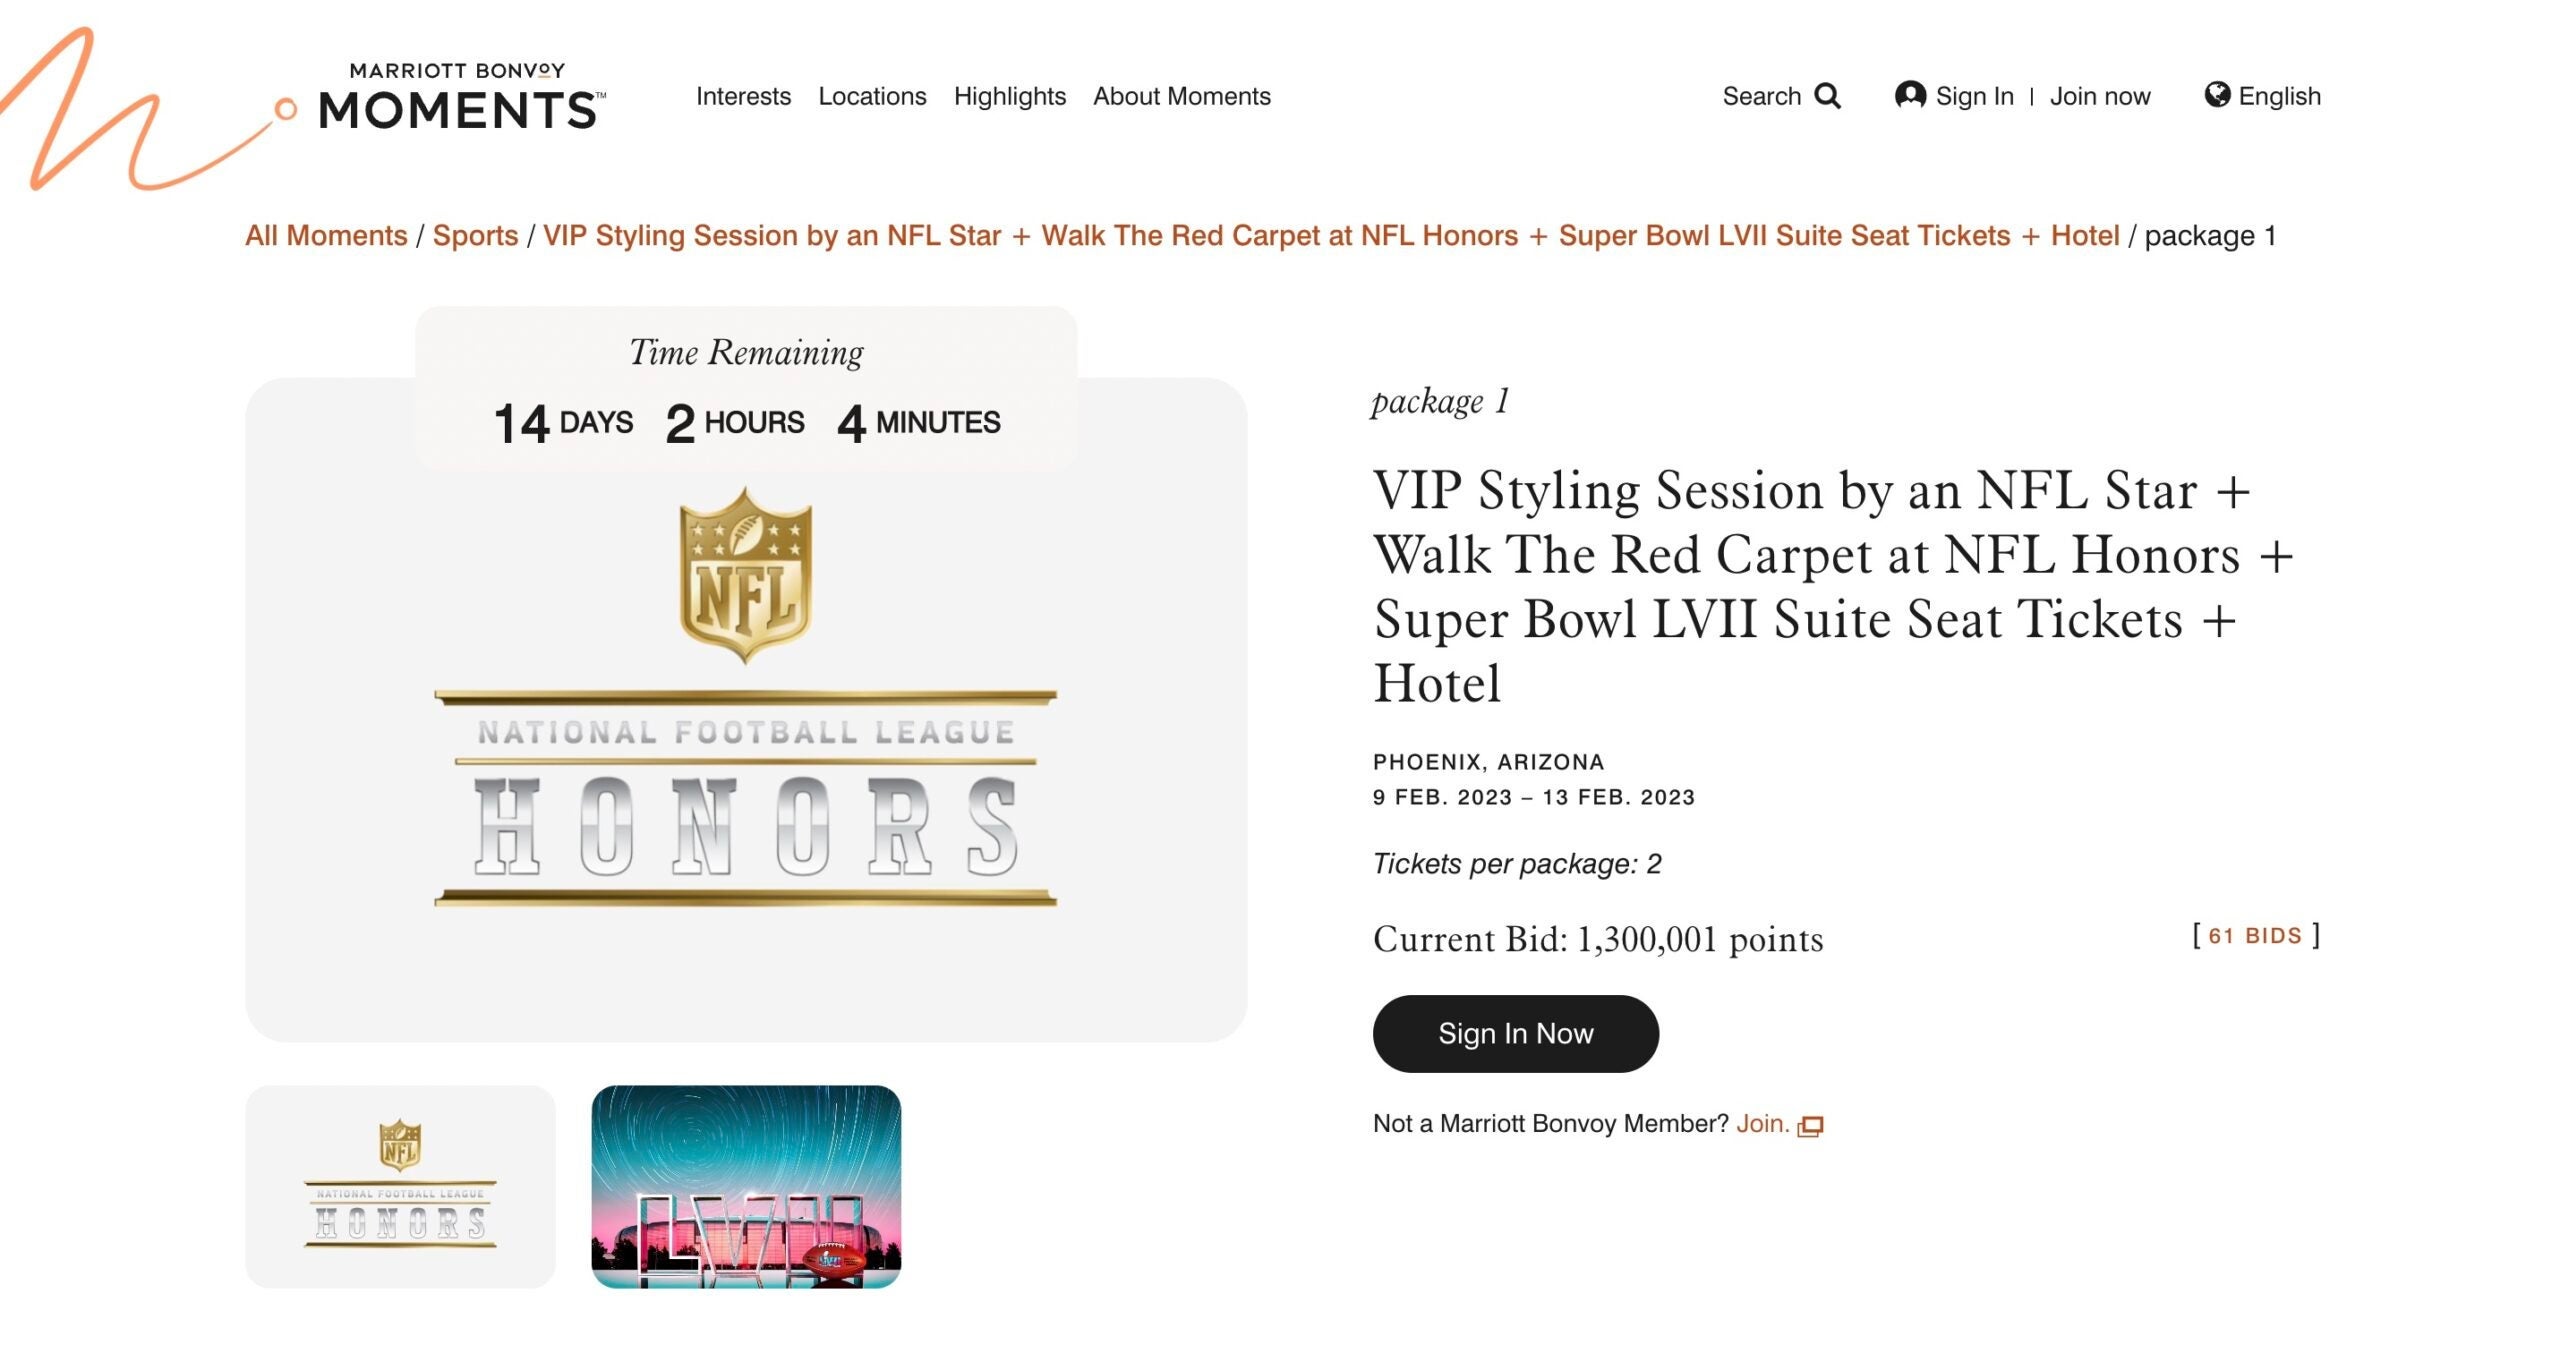
Task: Choose English language selector
Action: (2279, 96)
